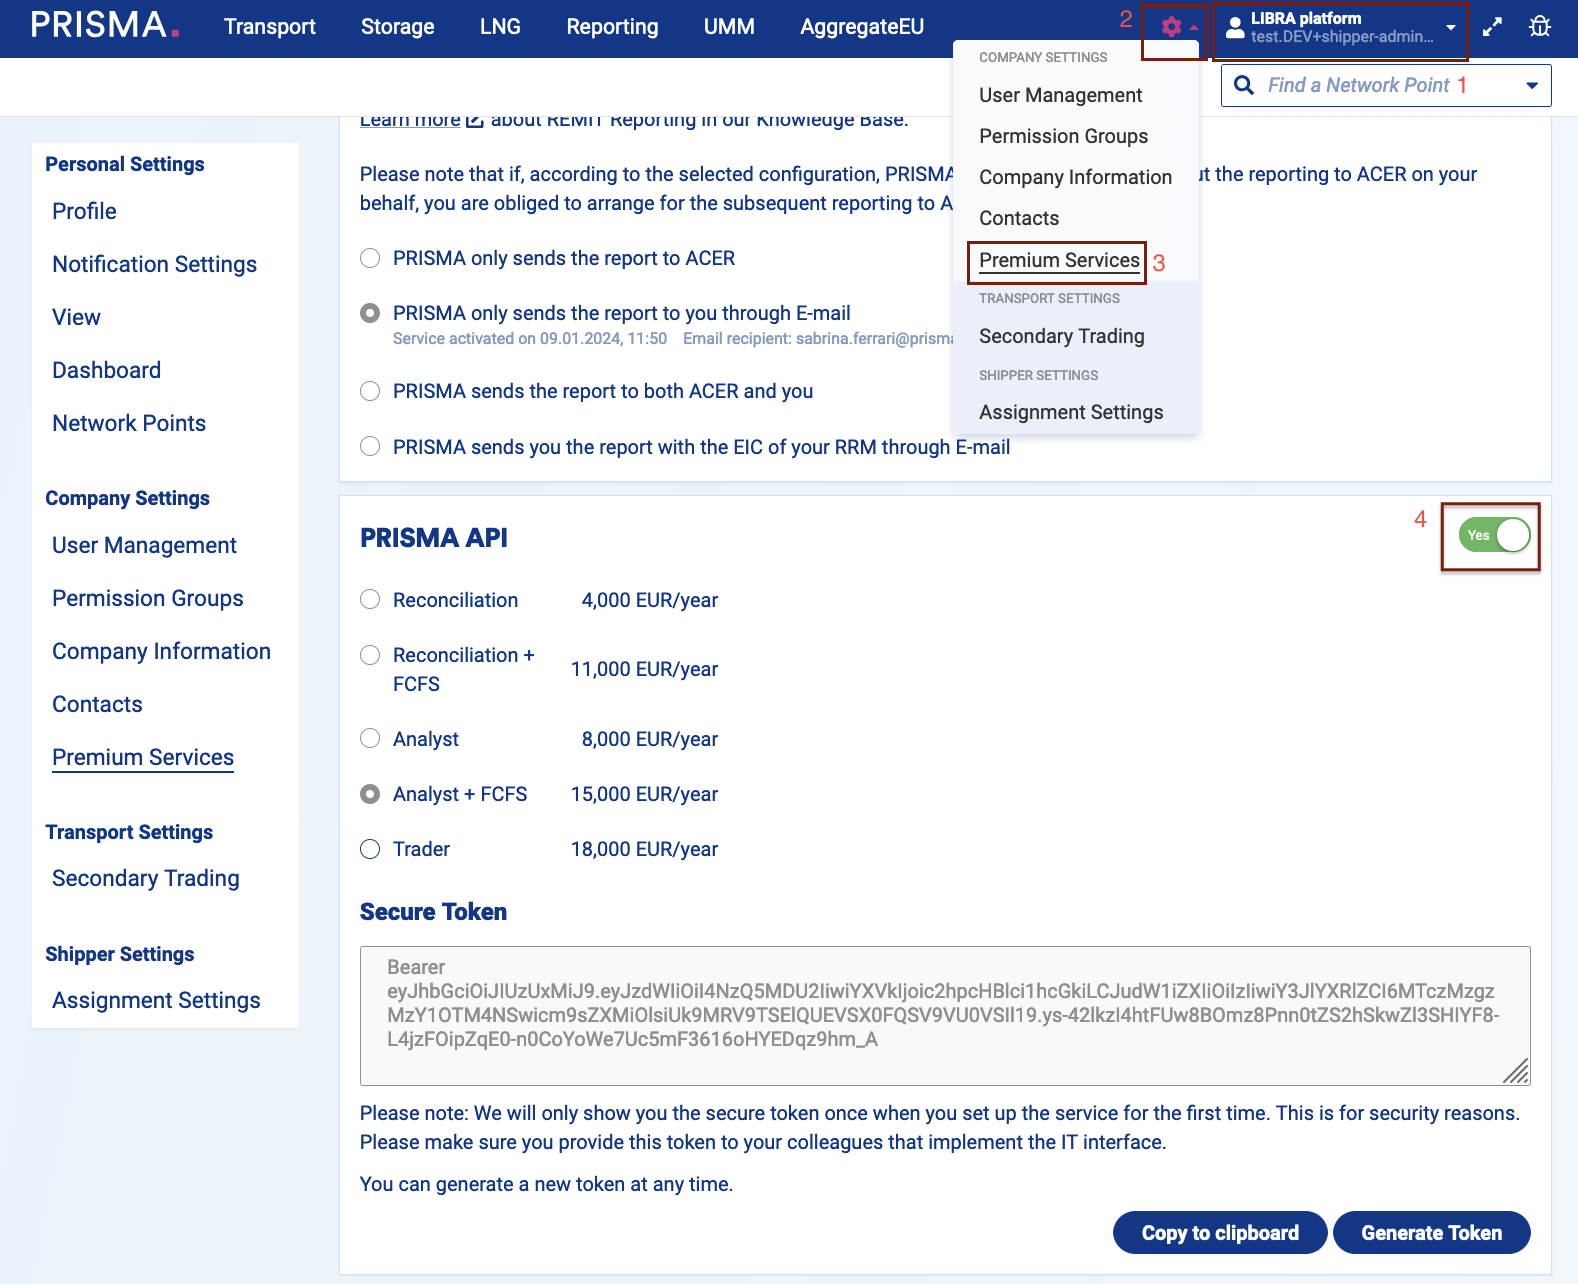Screen dimensions: 1578x1284
Task: Open Company Information in the sidebar
Action: point(161,651)
